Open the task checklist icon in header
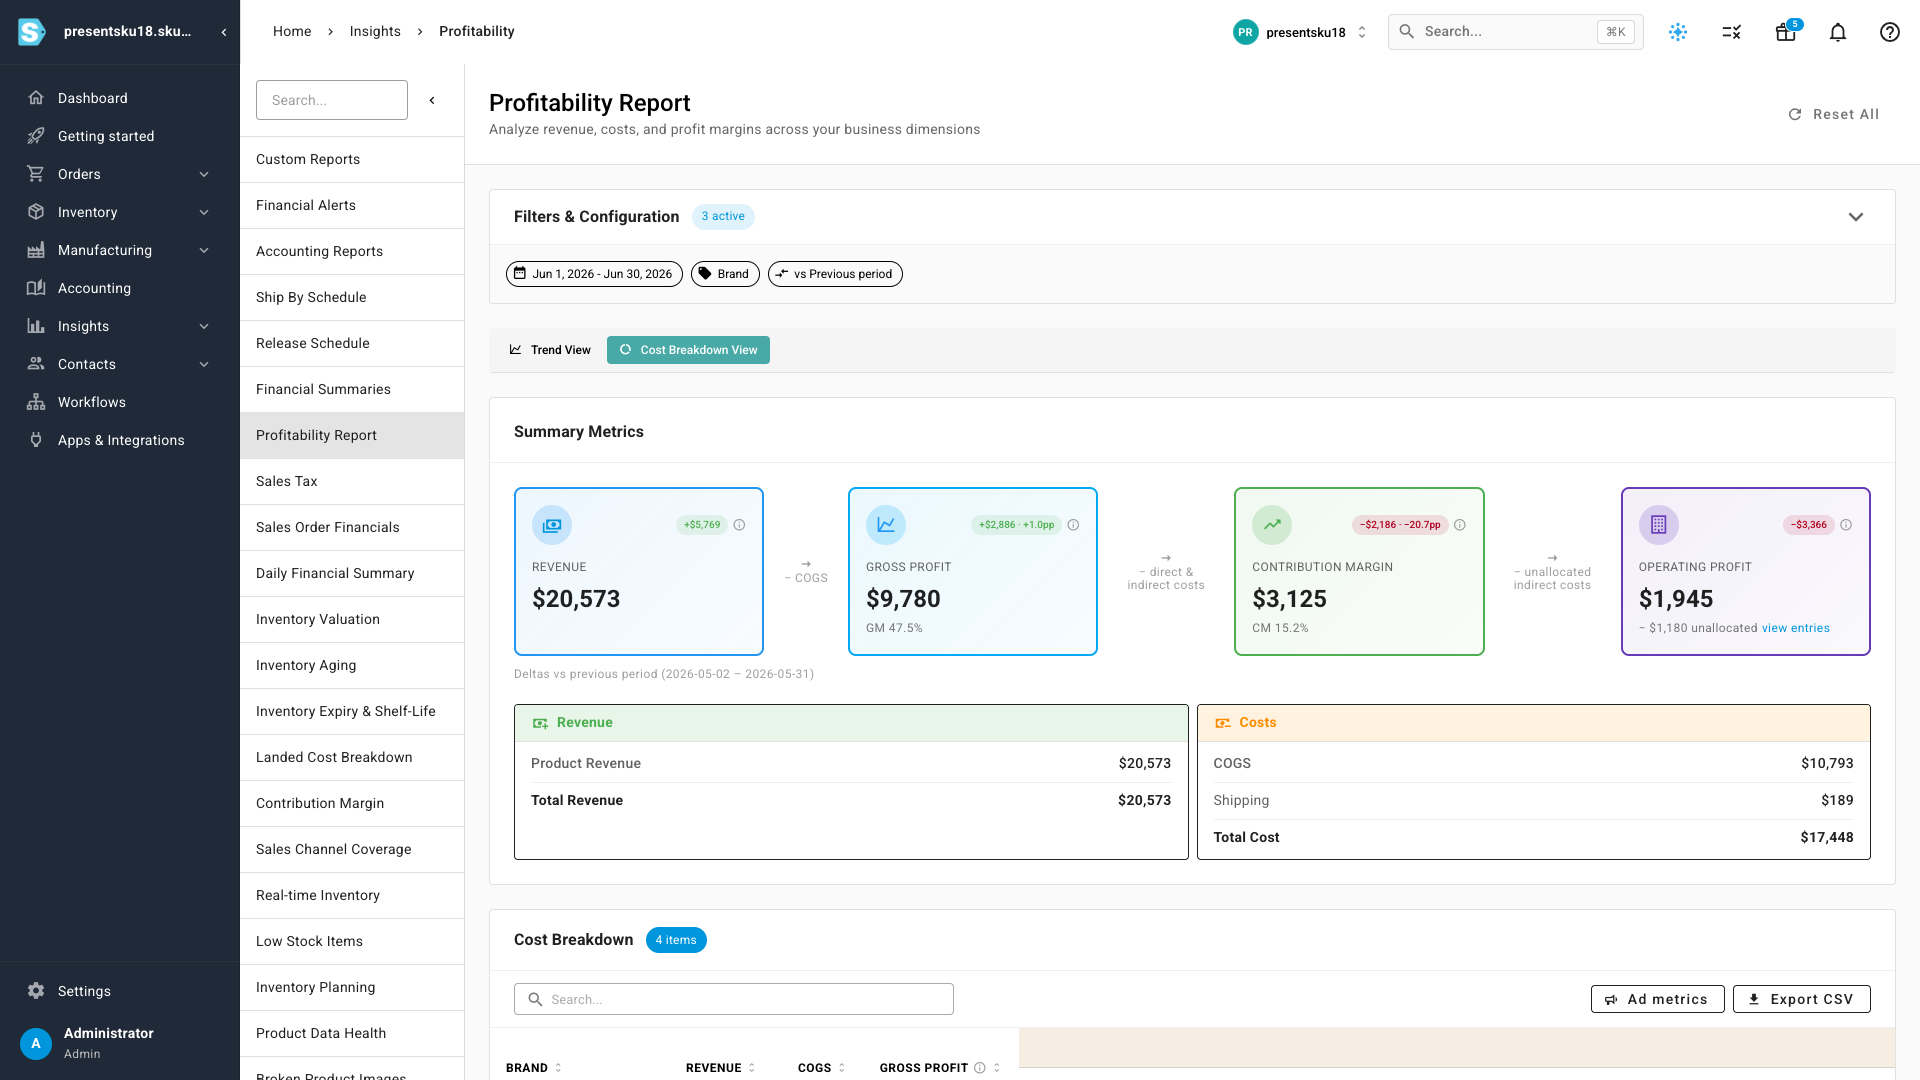This screenshot has width=1920, height=1080. pyautogui.click(x=1732, y=32)
